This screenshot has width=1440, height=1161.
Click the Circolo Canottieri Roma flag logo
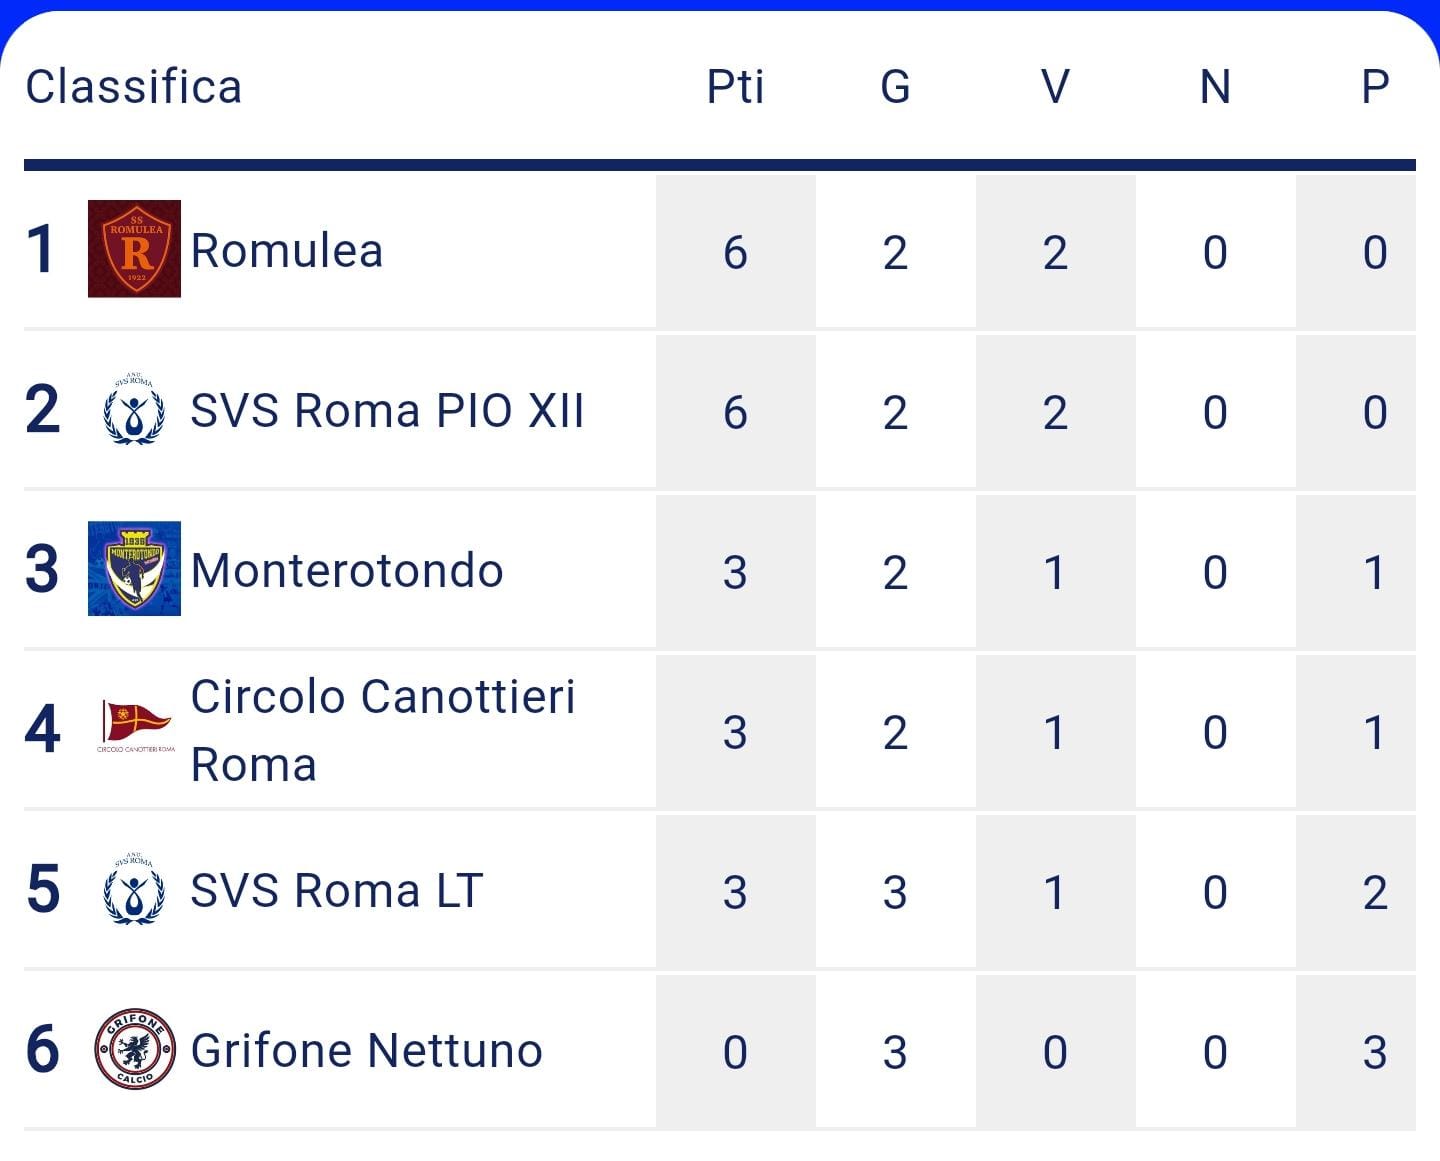click(x=136, y=727)
